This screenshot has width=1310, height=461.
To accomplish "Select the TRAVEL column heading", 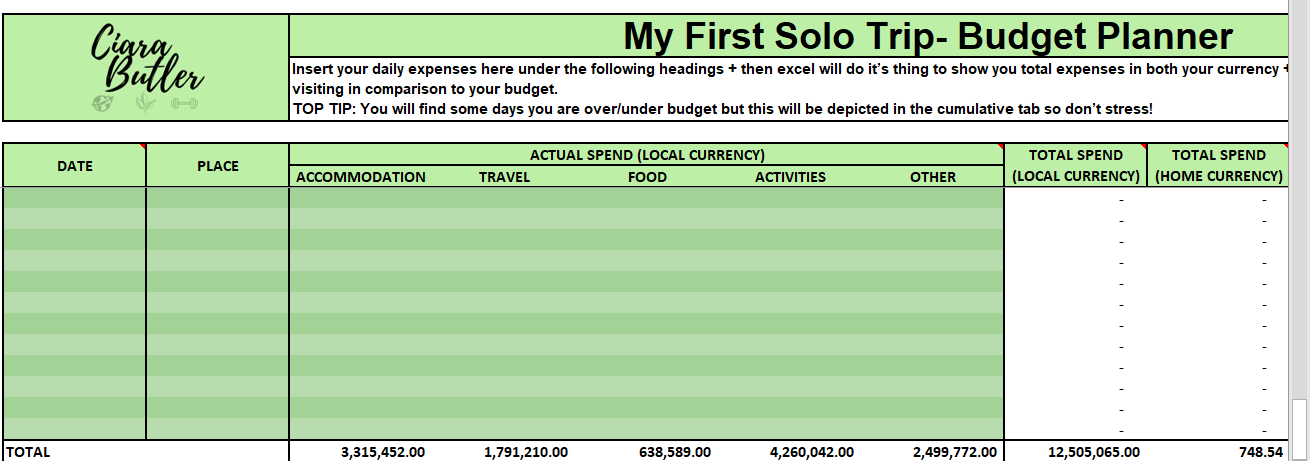I will click(x=505, y=177).
